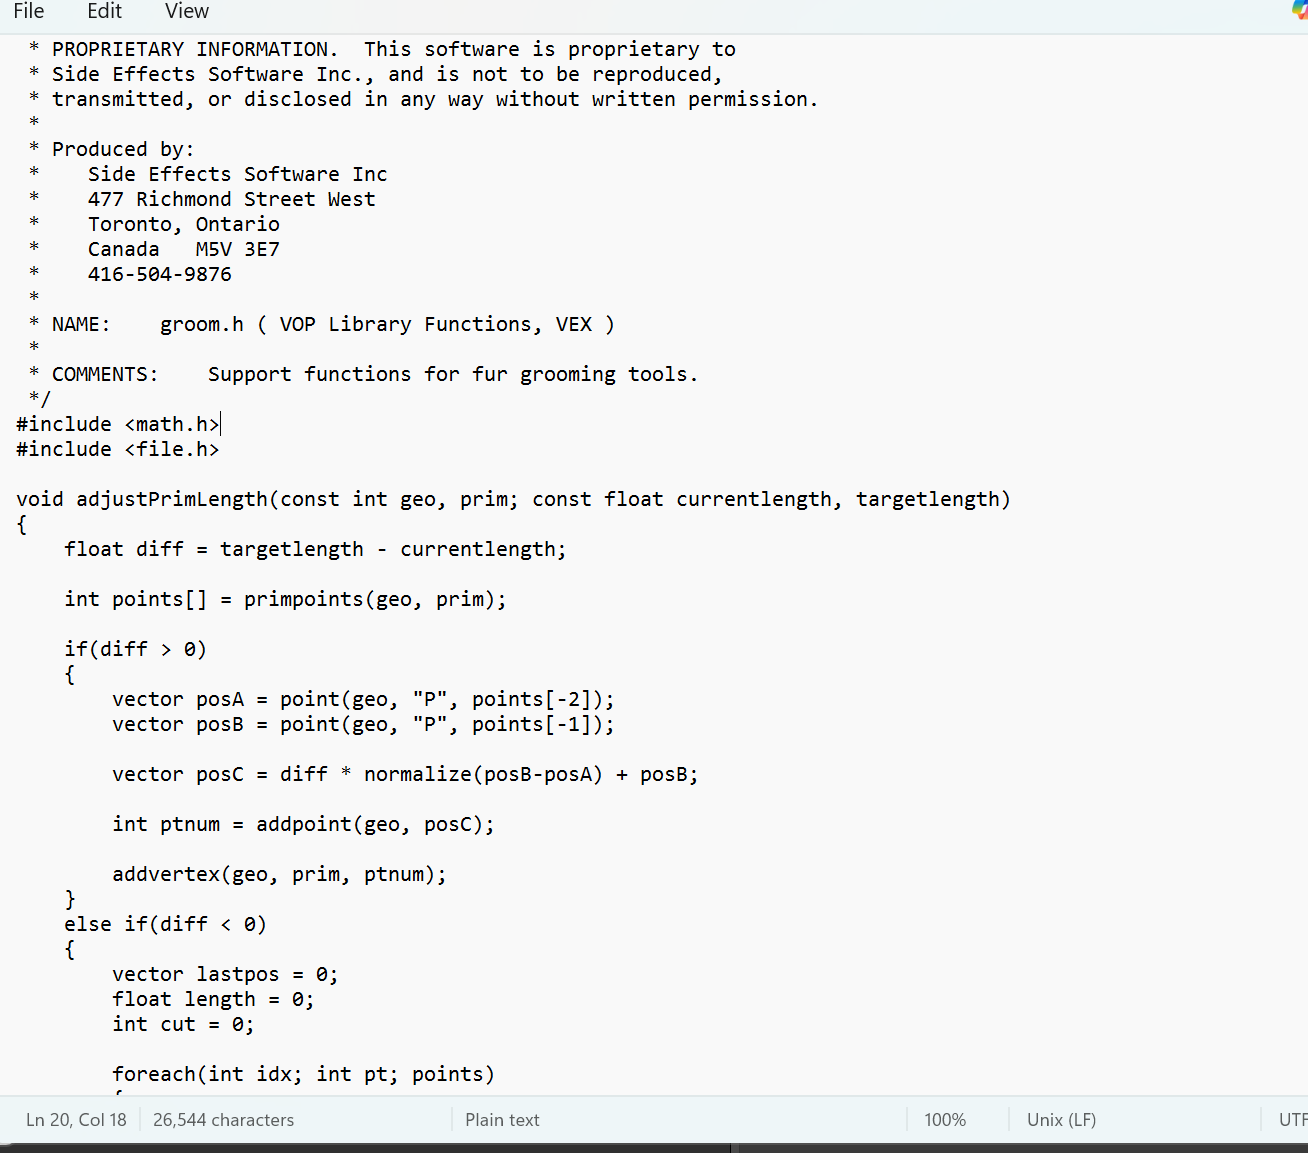Click the '26,544 characters' status entry
1308x1153 pixels.
223,1120
